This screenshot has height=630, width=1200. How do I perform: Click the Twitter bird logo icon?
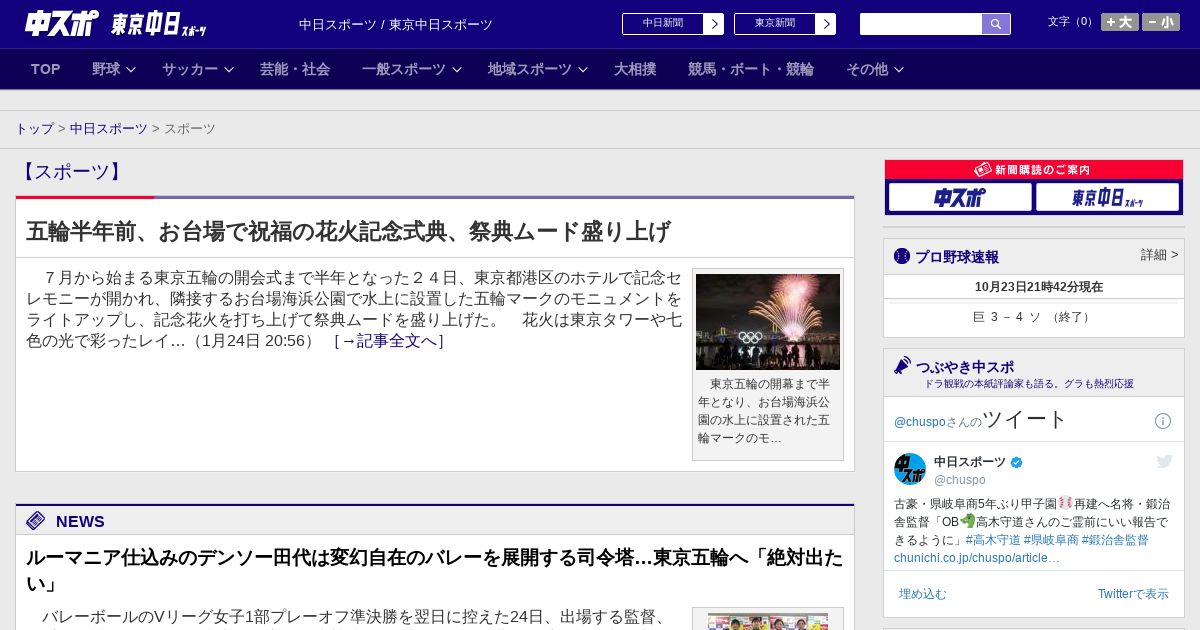point(1164,461)
